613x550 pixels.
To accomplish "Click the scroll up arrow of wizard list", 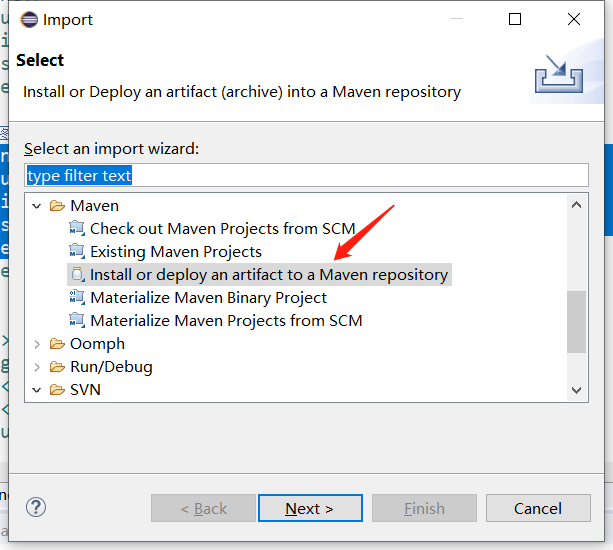I will [x=576, y=205].
